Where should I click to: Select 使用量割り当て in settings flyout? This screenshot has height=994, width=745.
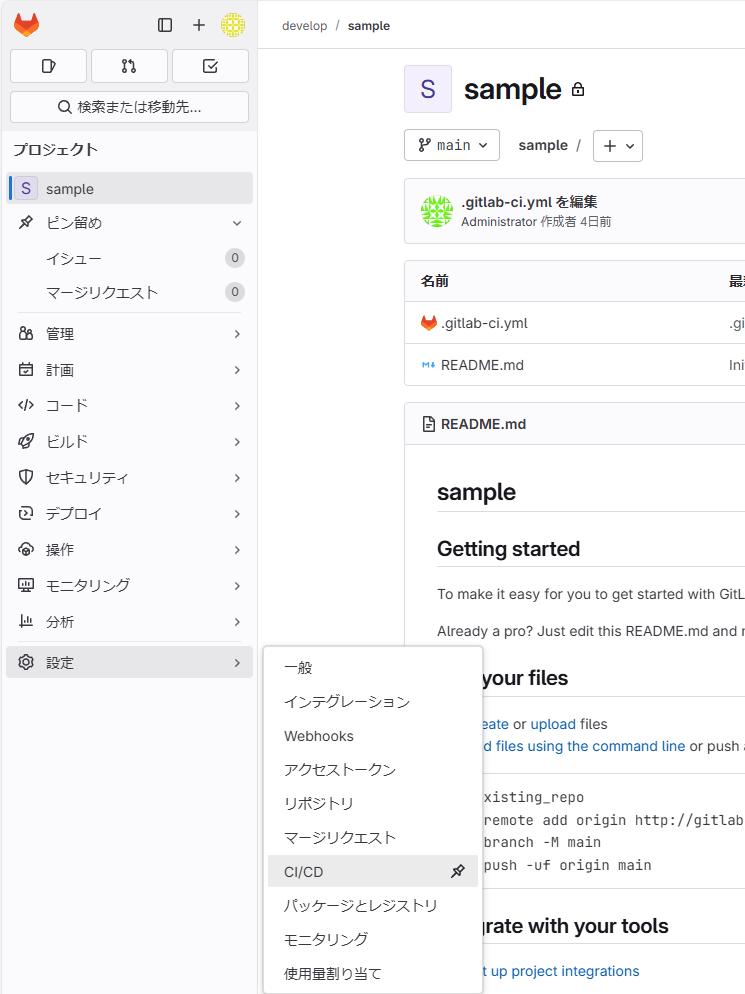tap(373, 973)
